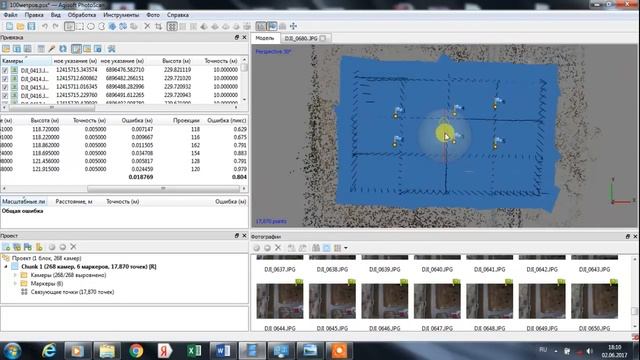Image resolution: width=640 pixels, height=360 pixels.
Task: Click the markers table horizontal scrollbar
Action: [x=163, y=189]
